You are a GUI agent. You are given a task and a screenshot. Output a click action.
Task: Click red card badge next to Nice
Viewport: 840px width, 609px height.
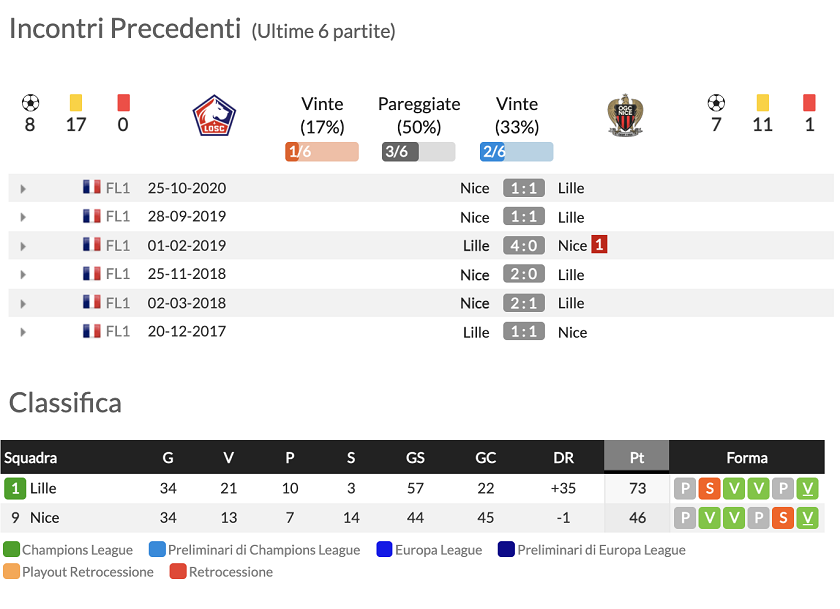(599, 245)
